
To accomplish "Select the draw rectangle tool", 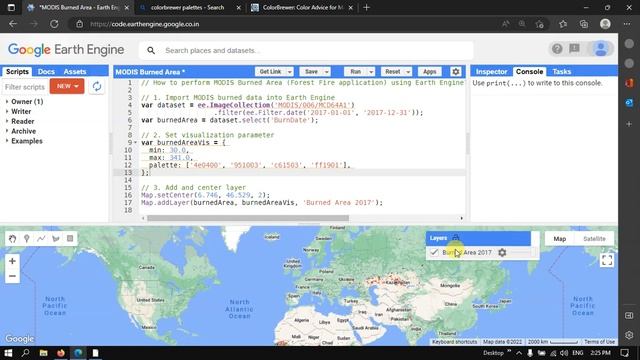I will [70, 239].
